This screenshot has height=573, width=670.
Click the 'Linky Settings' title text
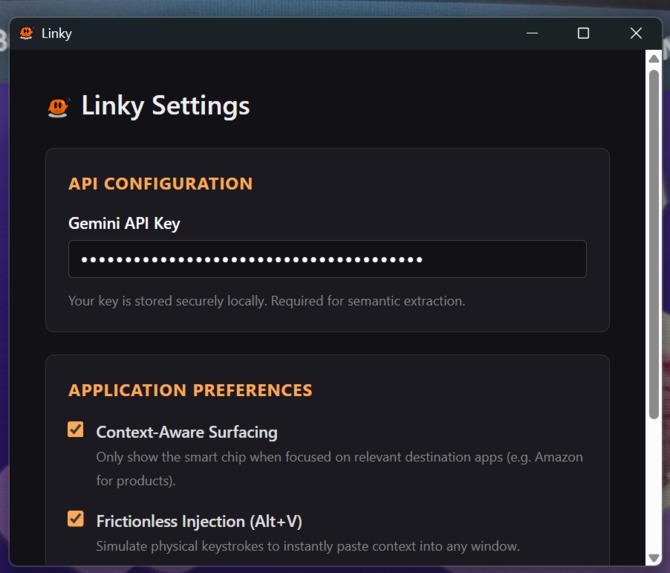(165, 106)
